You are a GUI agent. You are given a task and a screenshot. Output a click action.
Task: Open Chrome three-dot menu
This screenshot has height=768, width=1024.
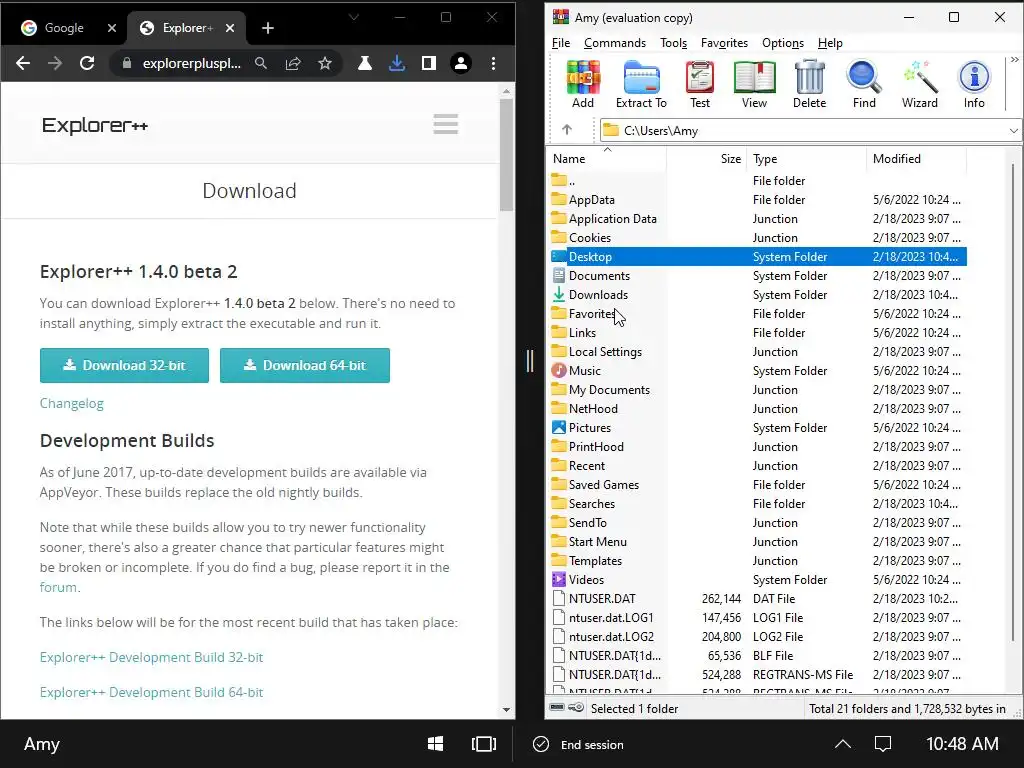coord(493,63)
